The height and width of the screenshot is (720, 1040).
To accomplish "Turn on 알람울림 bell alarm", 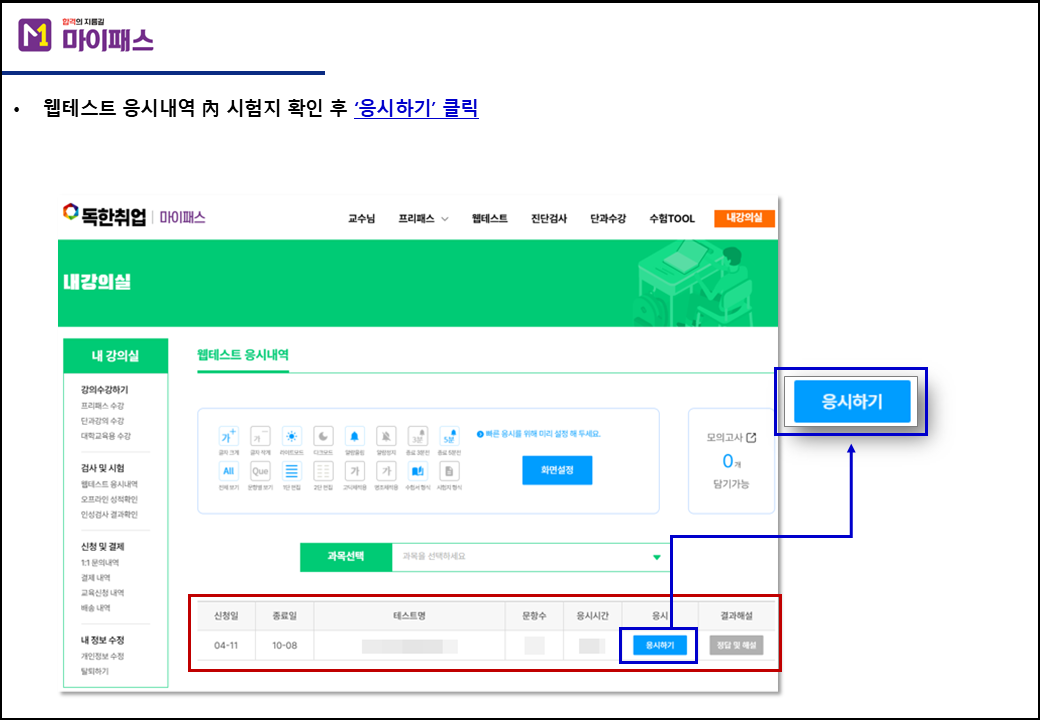I will (x=354, y=436).
